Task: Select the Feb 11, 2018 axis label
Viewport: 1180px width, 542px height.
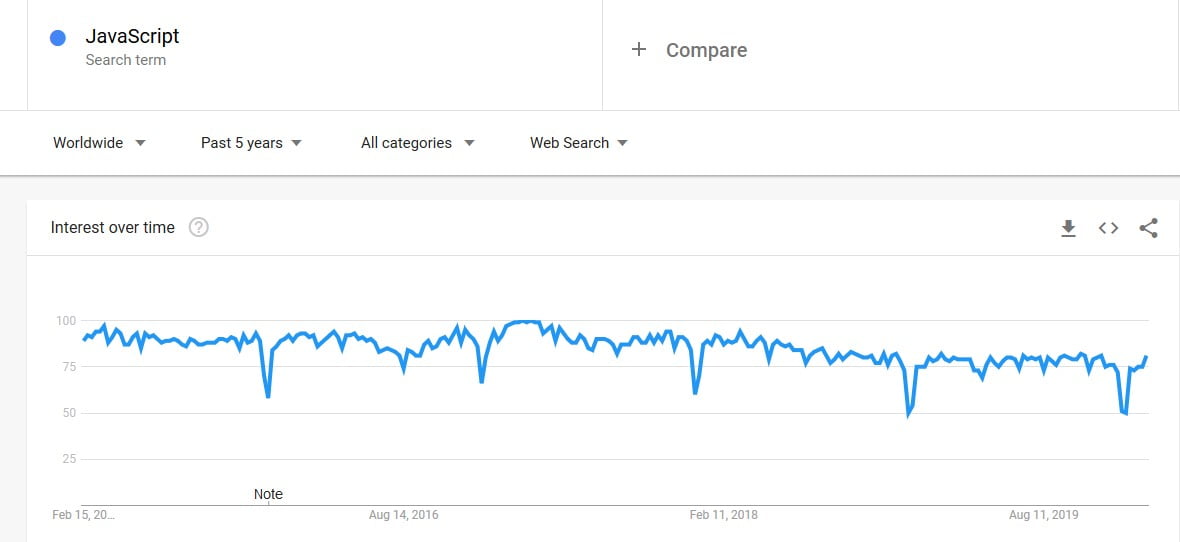Action: click(724, 515)
